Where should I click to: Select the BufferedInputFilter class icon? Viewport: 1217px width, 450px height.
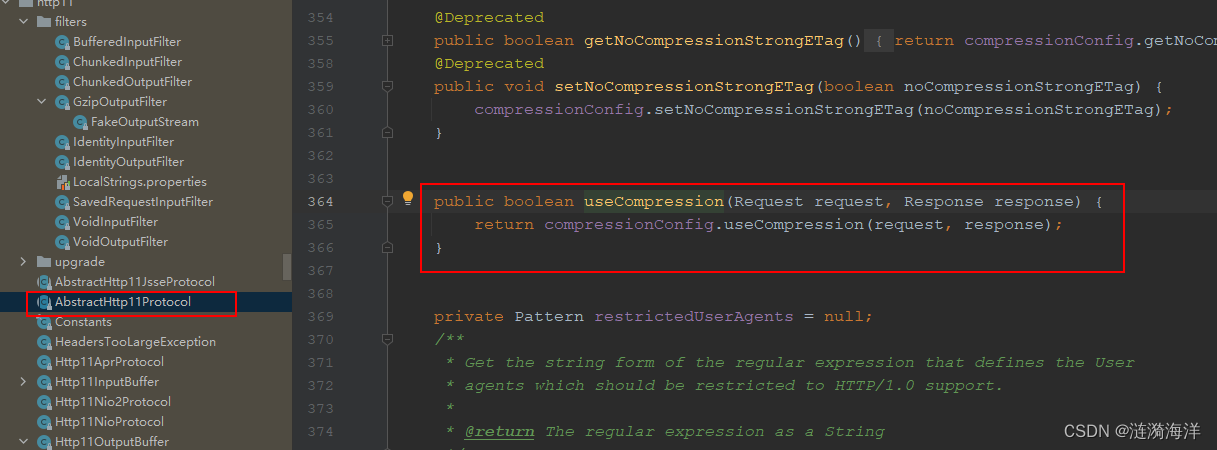62,42
